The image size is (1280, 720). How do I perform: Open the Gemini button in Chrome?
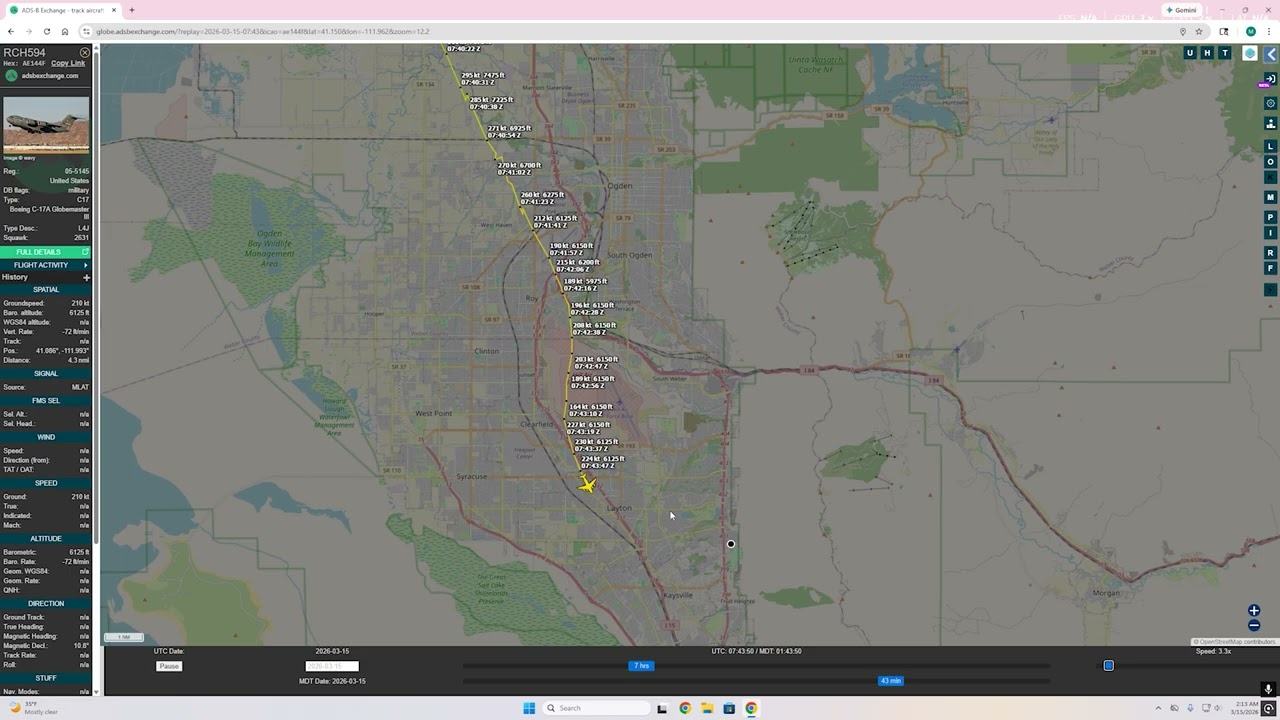[1181, 10]
